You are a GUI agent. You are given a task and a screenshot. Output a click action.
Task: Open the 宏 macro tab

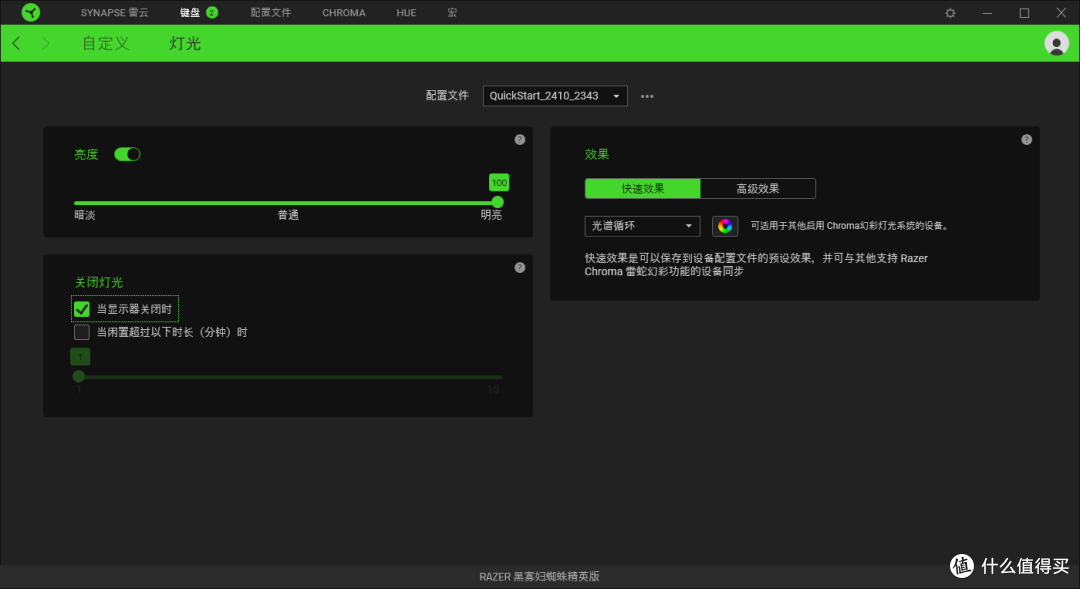tap(452, 12)
